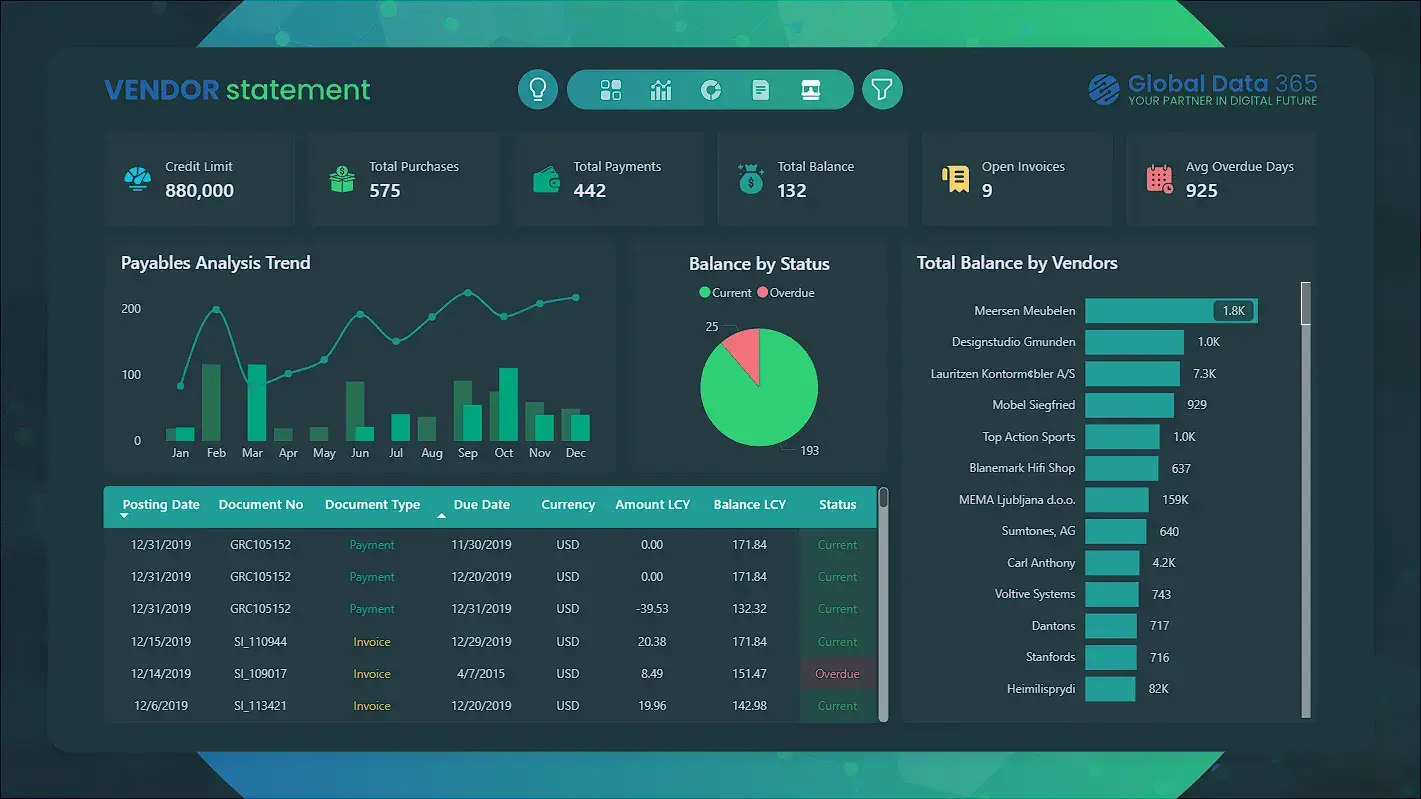Open the donut chart view icon
This screenshot has height=799, width=1421.
[710, 89]
